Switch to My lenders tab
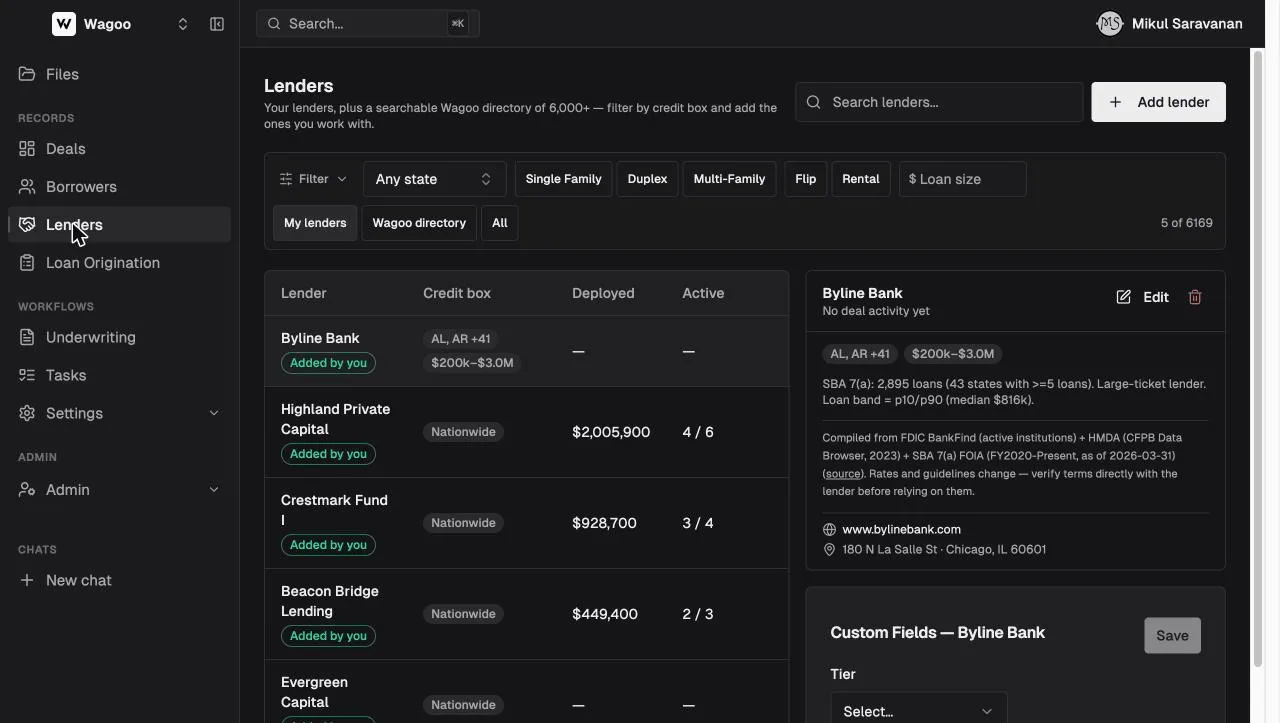Viewport: 1280px width, 723px height. click(x=315, y=223)
